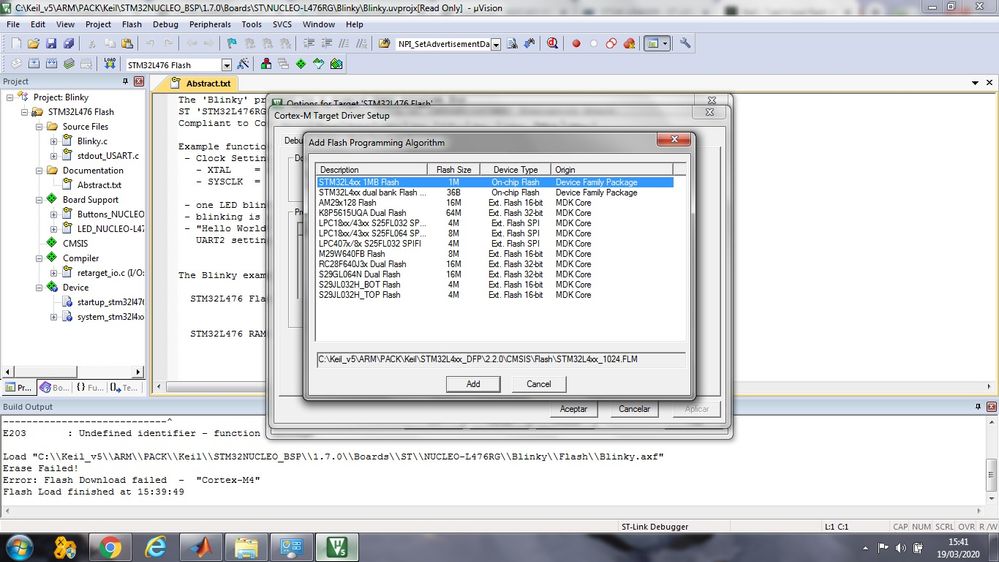This screenshot has height=562, width=999.
Task: Pin the Project panel
Action: coord(126,82)
